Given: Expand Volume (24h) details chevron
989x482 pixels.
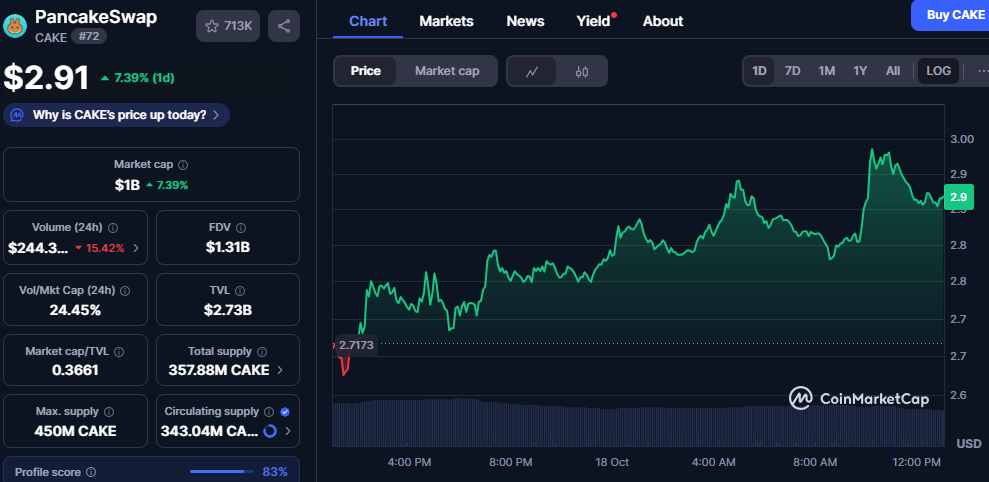Looking at the screenshot, I should click(136, 247).
